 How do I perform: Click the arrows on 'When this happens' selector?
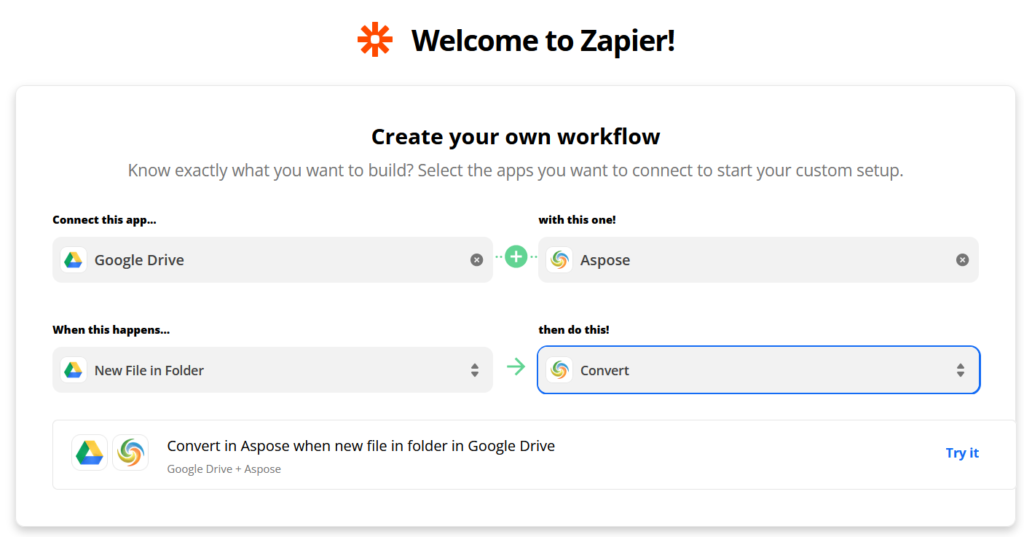pos(475,370)
